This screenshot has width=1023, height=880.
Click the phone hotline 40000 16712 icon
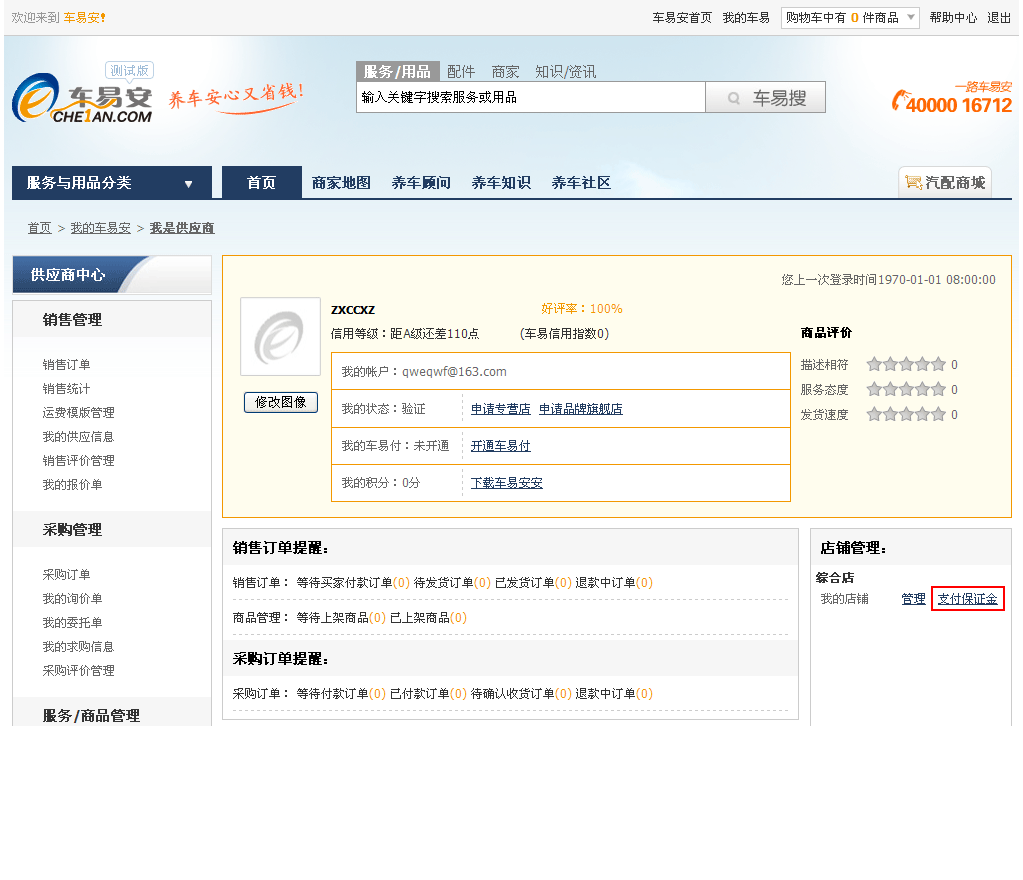pos(900,100)
